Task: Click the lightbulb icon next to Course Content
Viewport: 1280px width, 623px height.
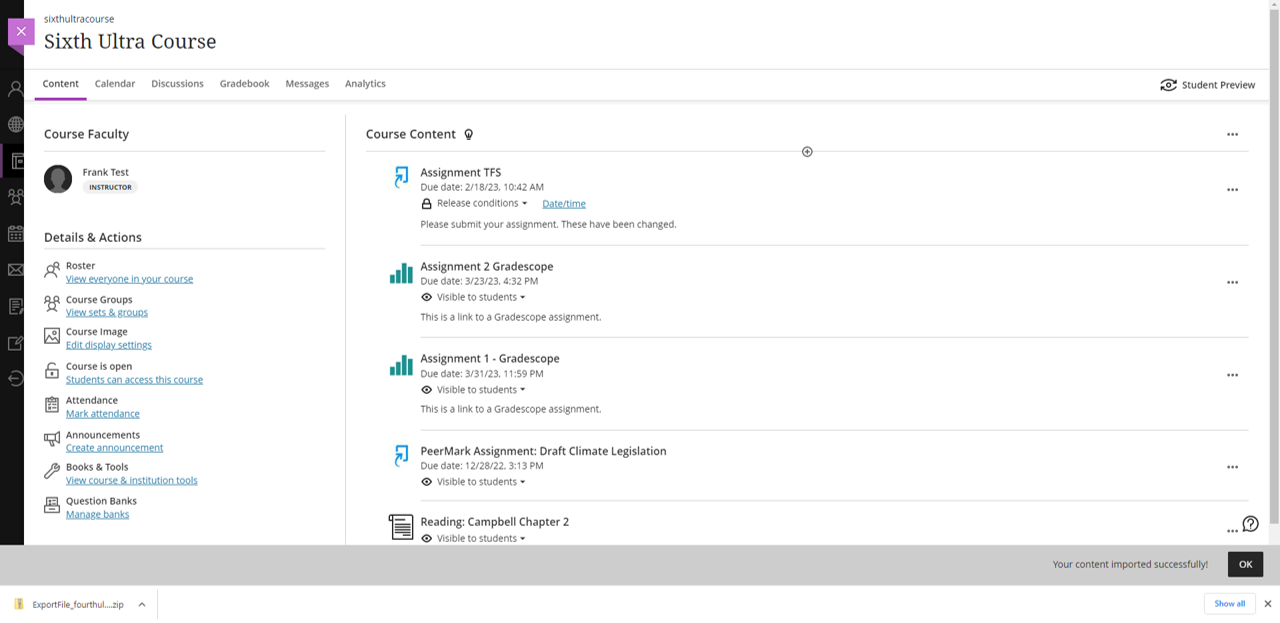Action: [x=468, y=134]
